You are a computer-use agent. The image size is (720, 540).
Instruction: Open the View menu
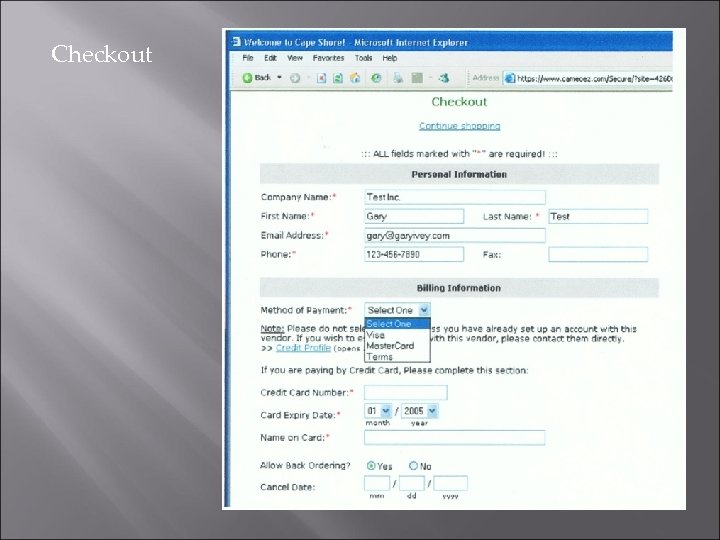[x=295, y=58]
